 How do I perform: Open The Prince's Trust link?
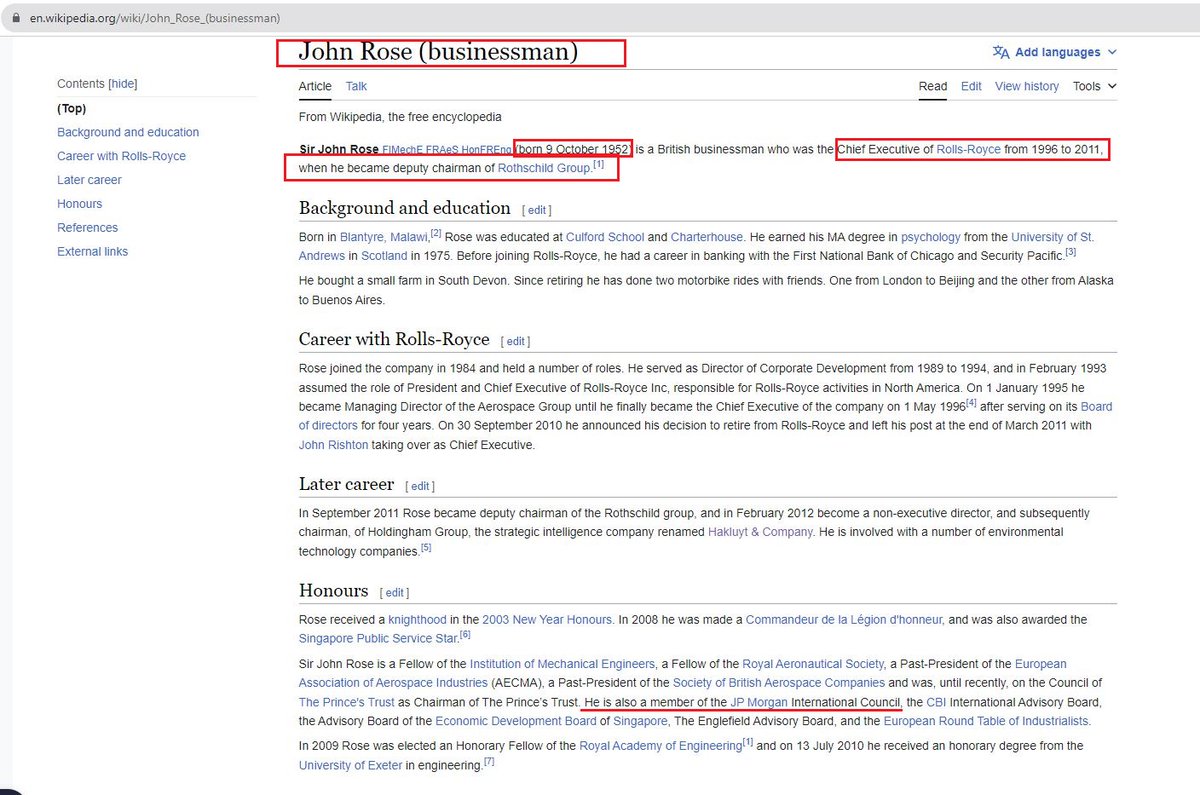point(347,701)
